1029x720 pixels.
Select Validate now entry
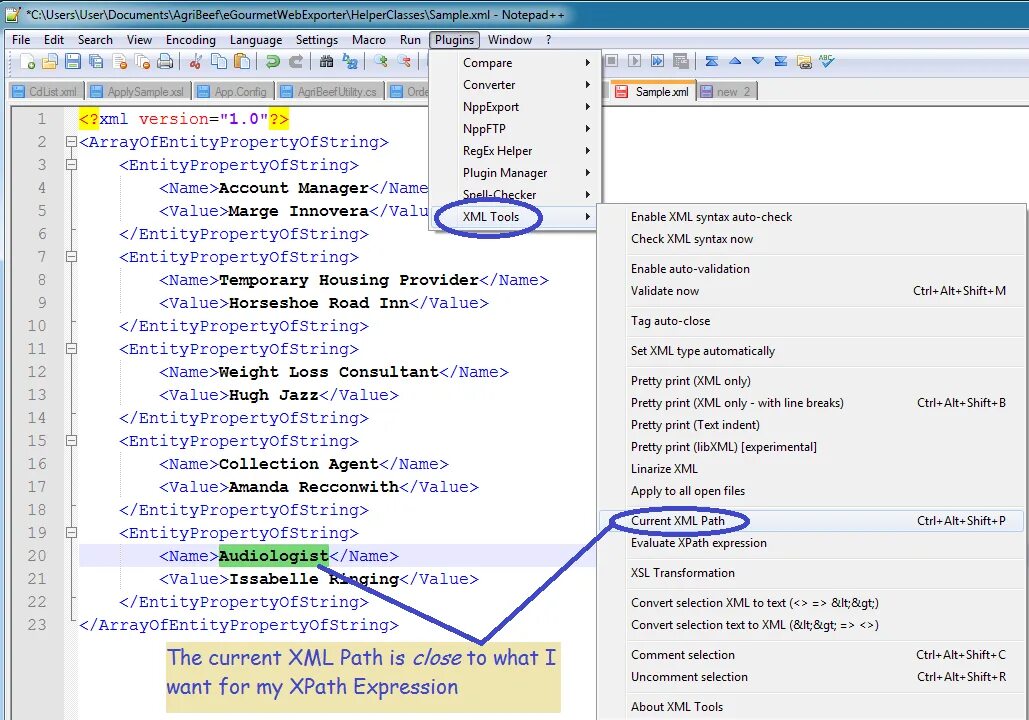point(811,291)
